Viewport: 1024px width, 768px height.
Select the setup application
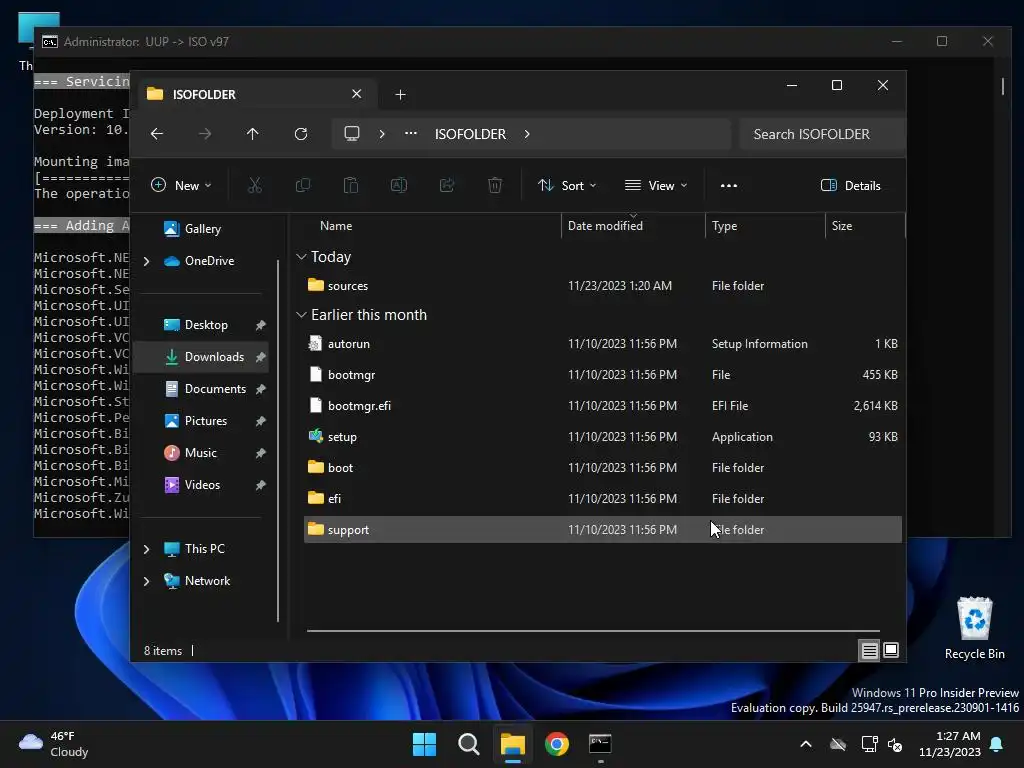click(603, 437)
